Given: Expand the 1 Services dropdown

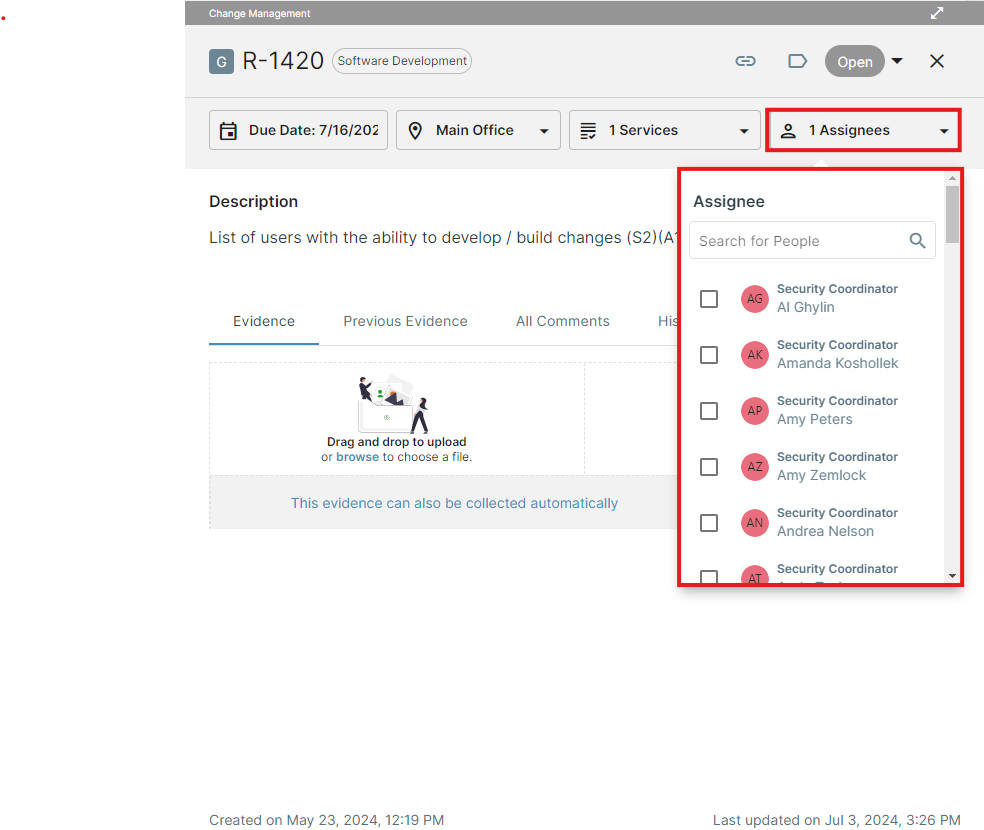Looking at the screenshot, I should pyautogui.click(x=744, y=130).
